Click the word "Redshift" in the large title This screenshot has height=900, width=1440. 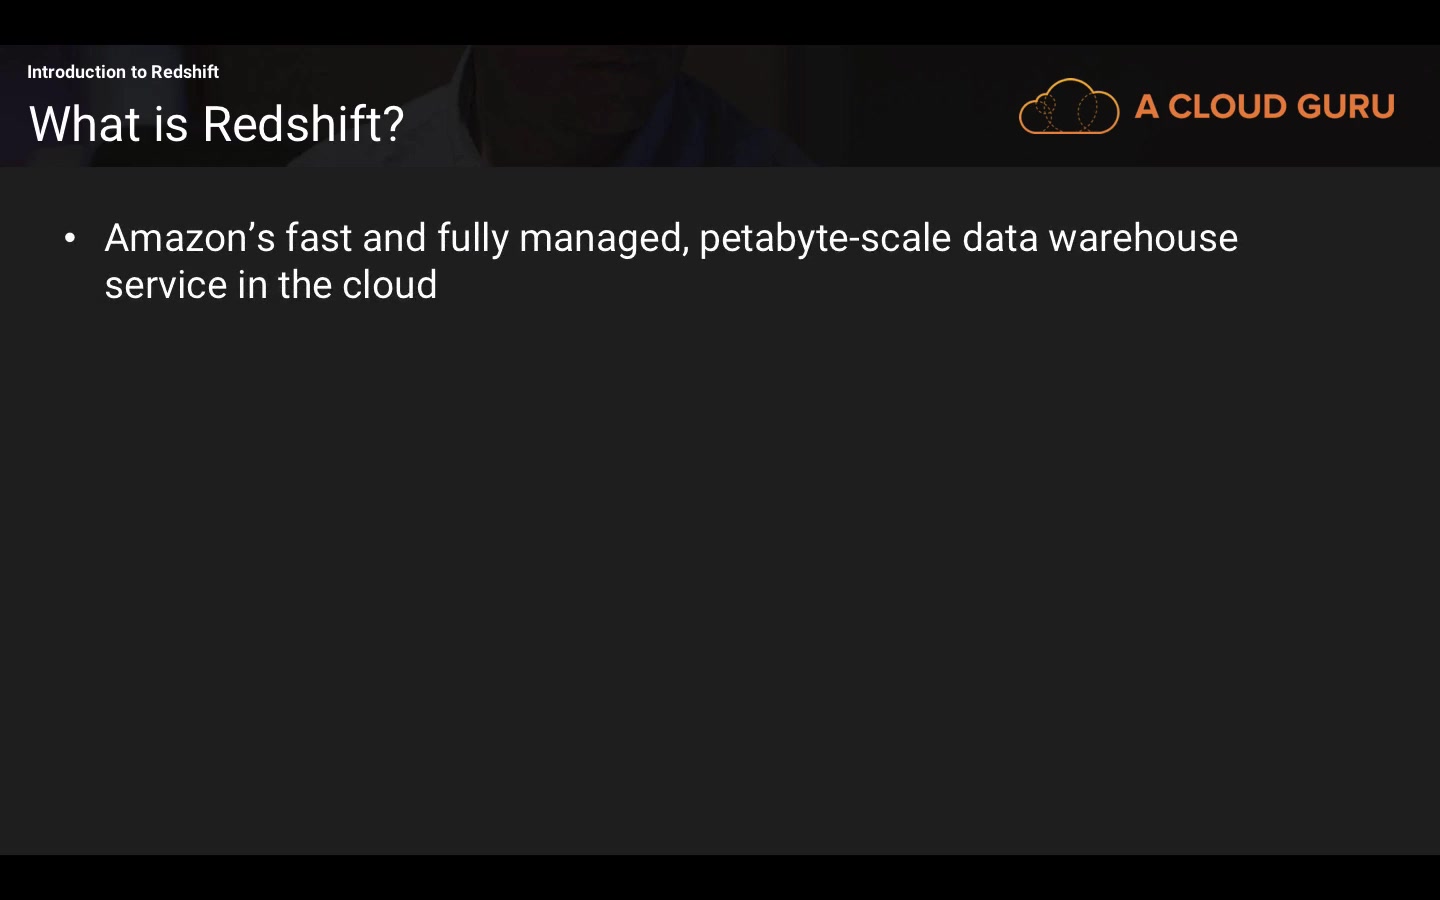click(x=292, y=124)
